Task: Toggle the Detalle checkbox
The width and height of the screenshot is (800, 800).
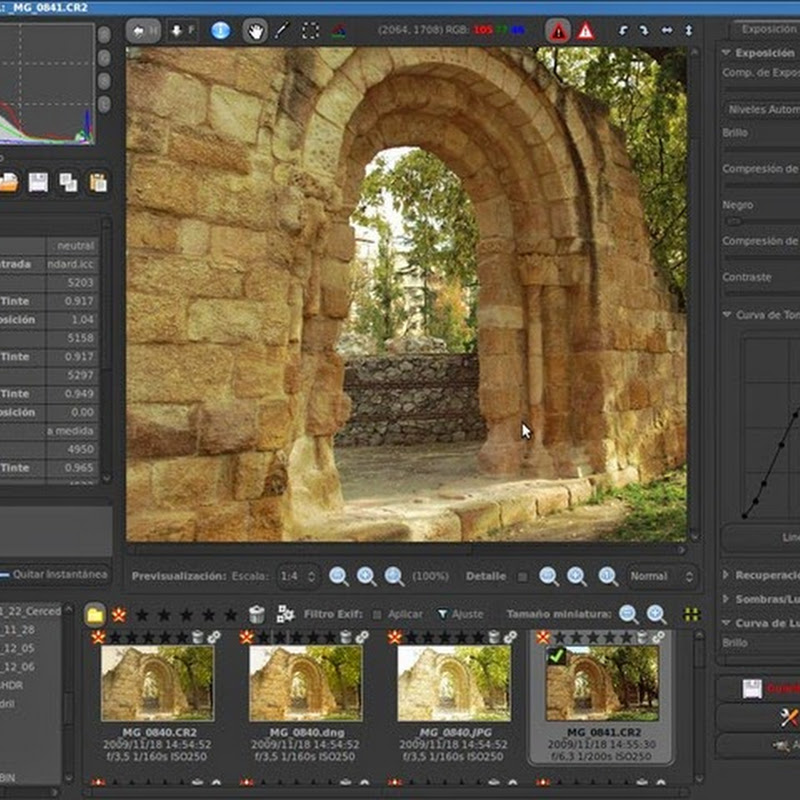Action: click(521, 577)
